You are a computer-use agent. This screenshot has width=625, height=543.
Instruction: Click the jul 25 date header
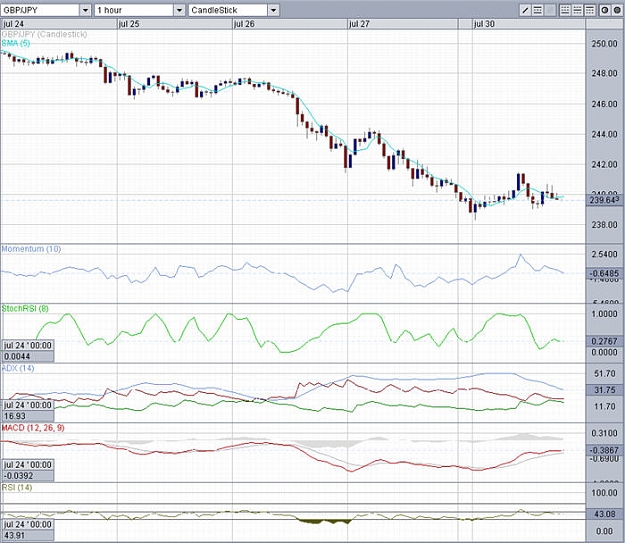tap(129, 24)
